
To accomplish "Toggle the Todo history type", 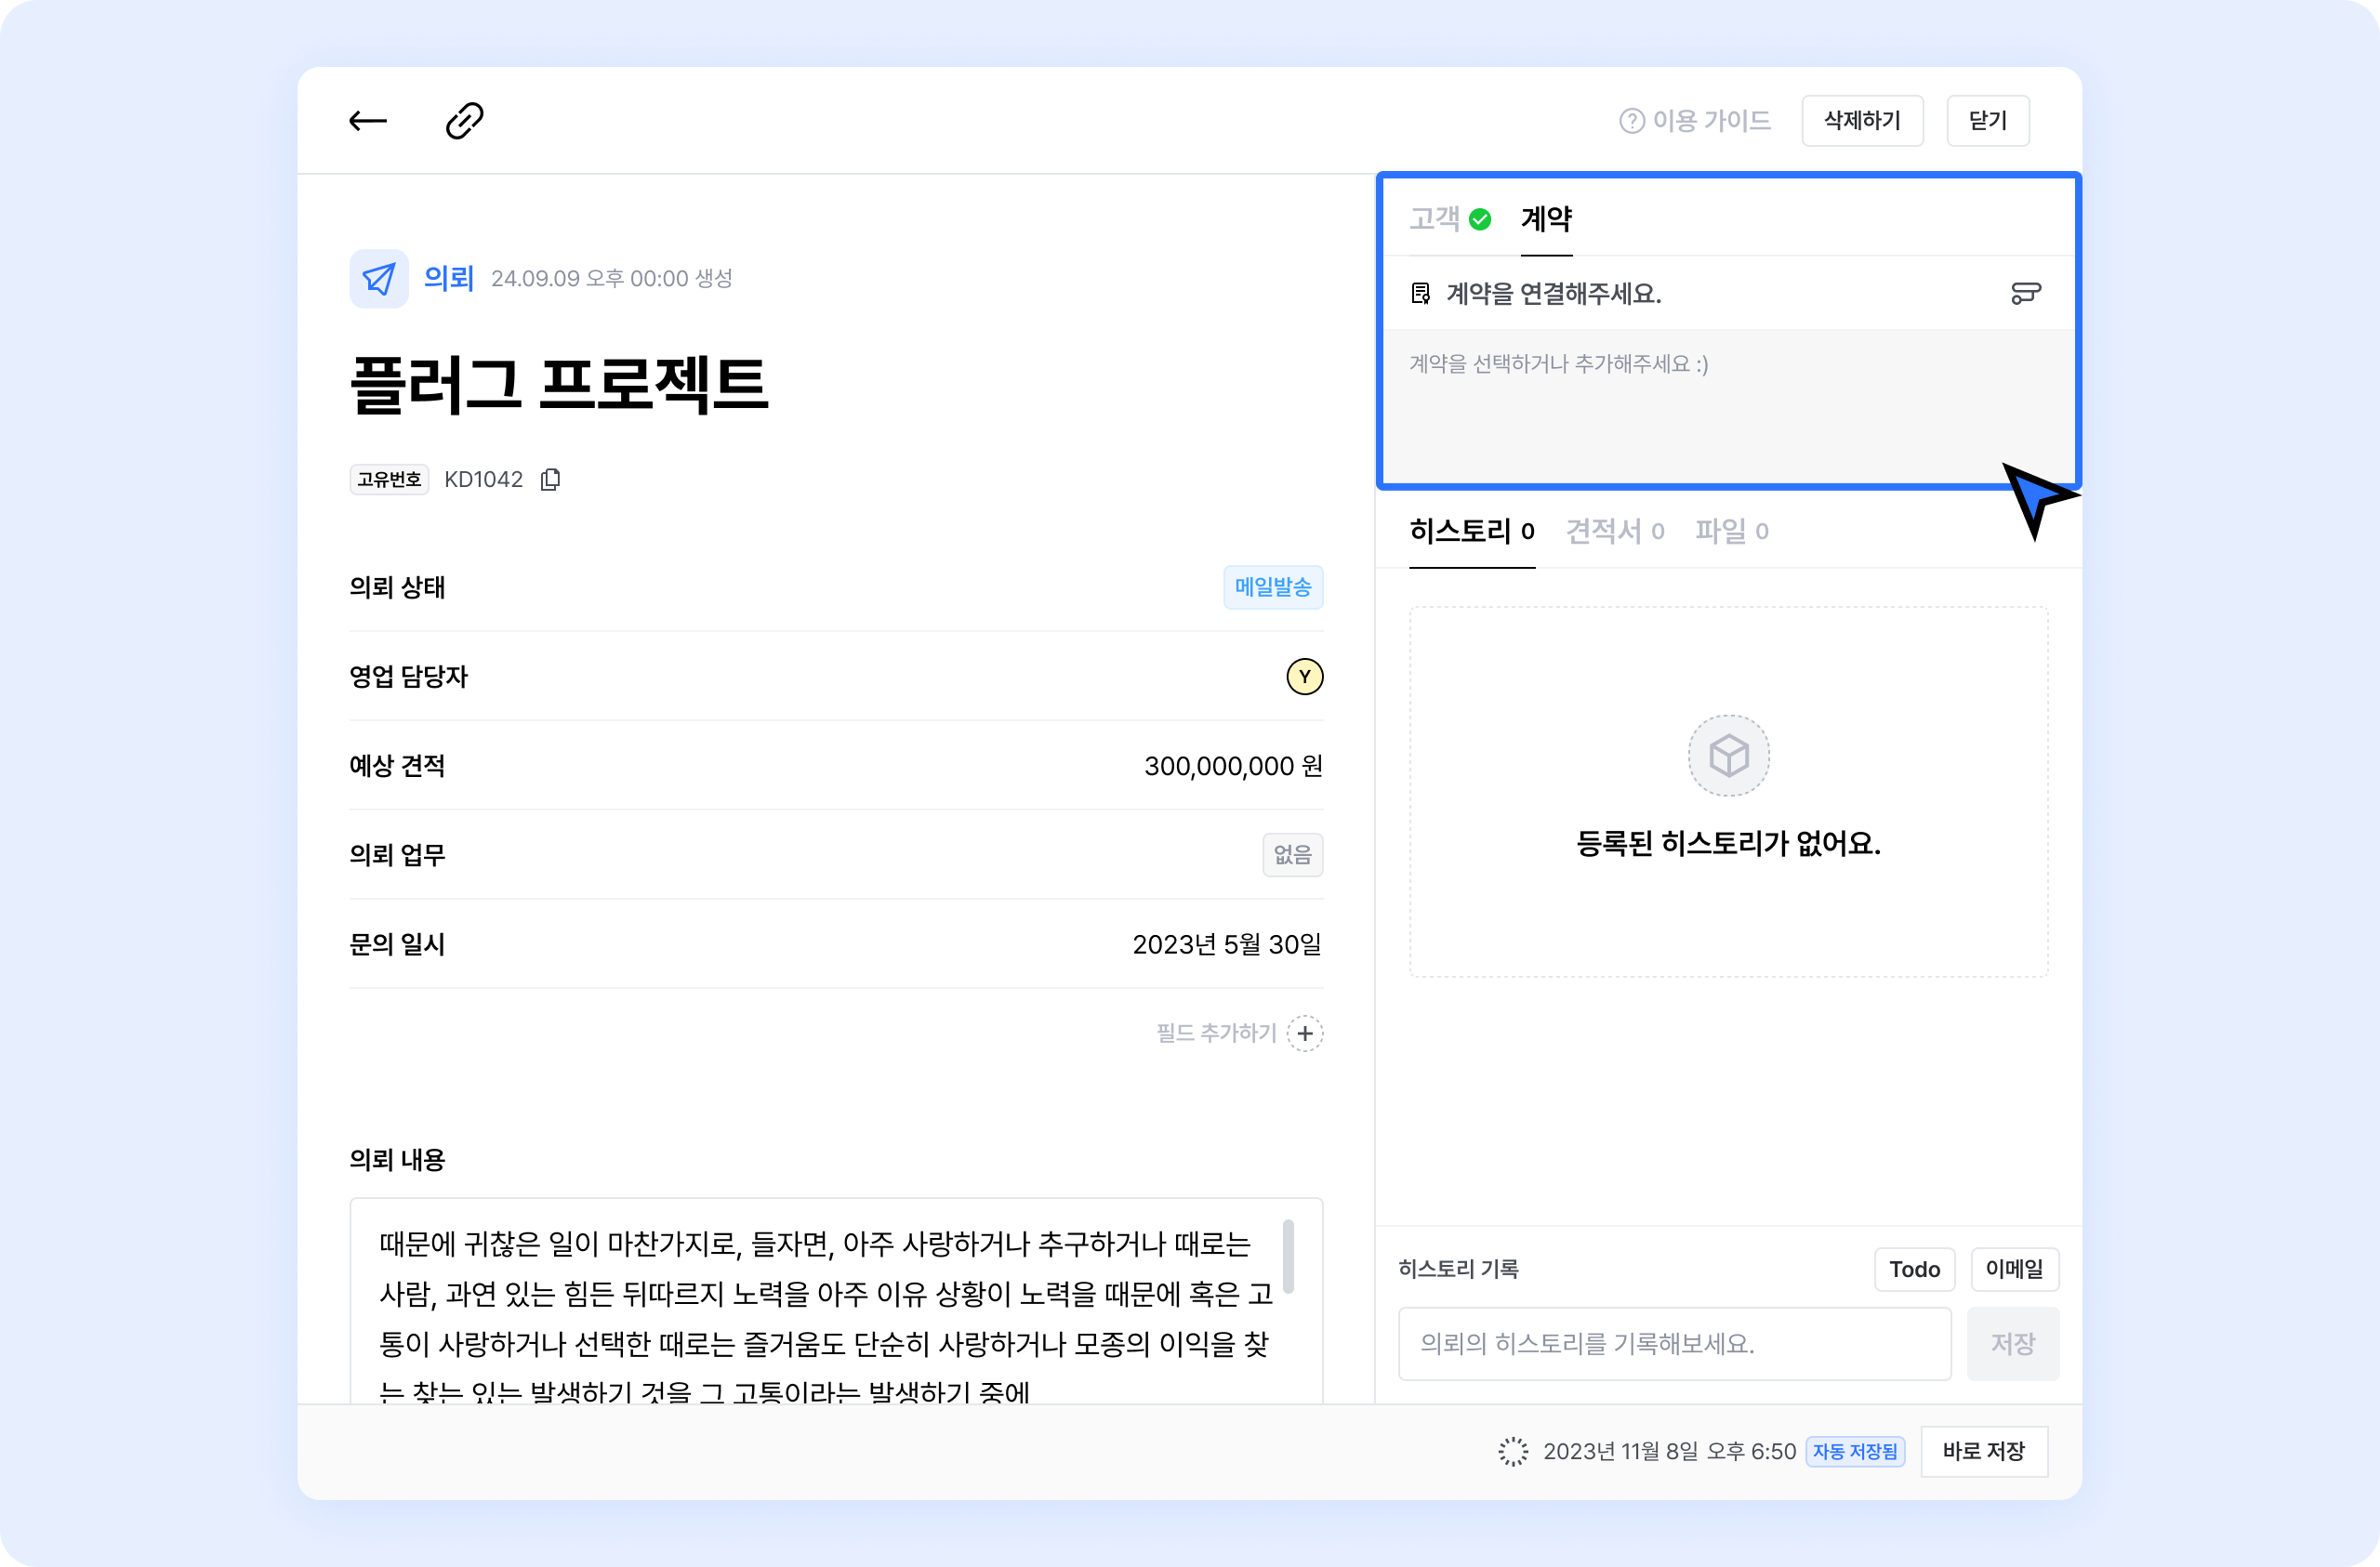I will pos(1913,1269).
